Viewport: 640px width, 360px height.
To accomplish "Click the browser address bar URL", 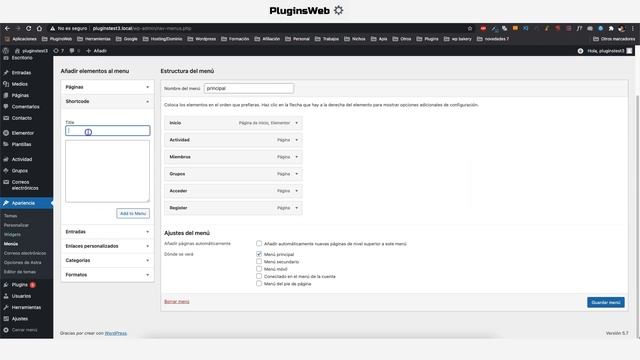I will pyautogui.click(x=142, y=29).
